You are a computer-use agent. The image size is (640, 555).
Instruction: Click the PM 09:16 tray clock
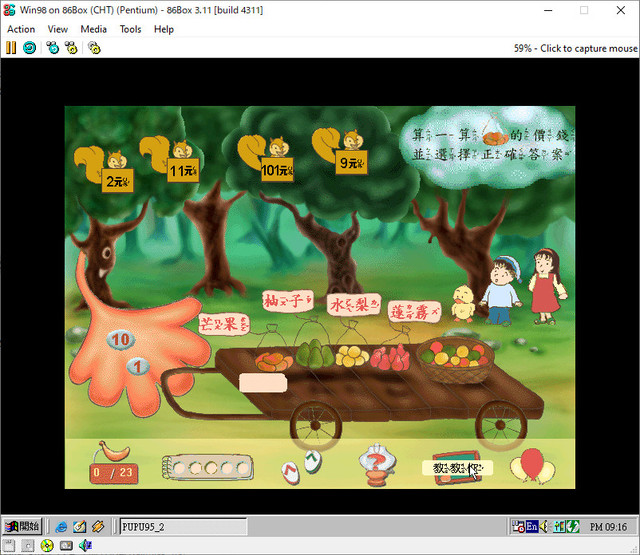coord(608,527)
